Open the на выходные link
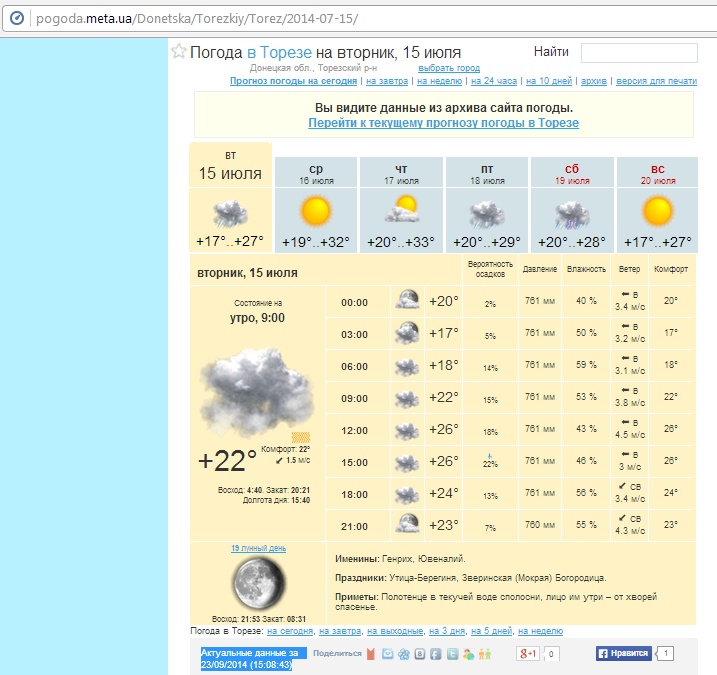The width and height of the screenshot is (717, 675). click(395, 631)
